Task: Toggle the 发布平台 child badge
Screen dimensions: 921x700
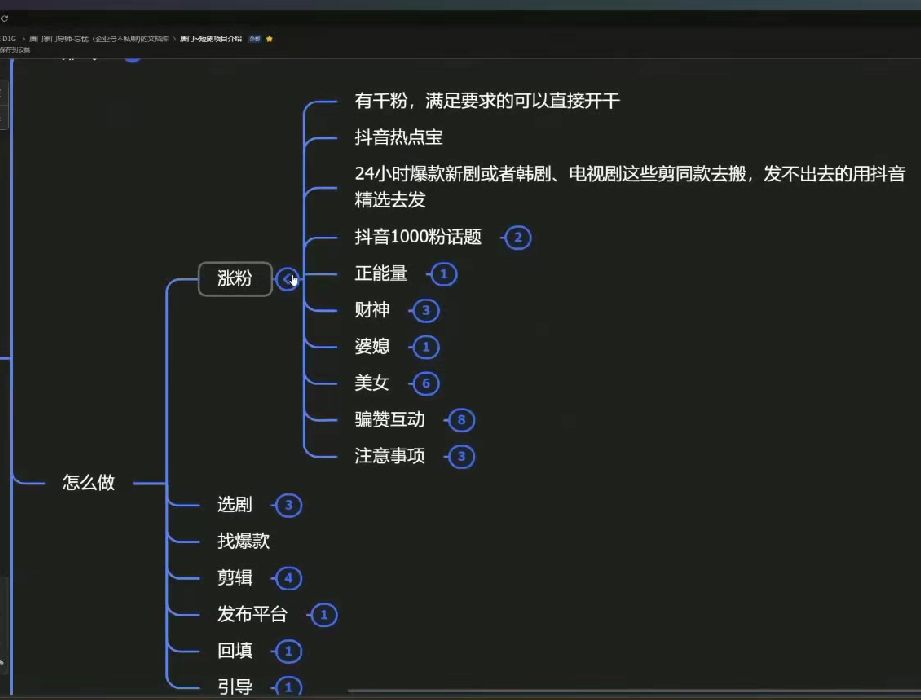Action: pos(324,615)
